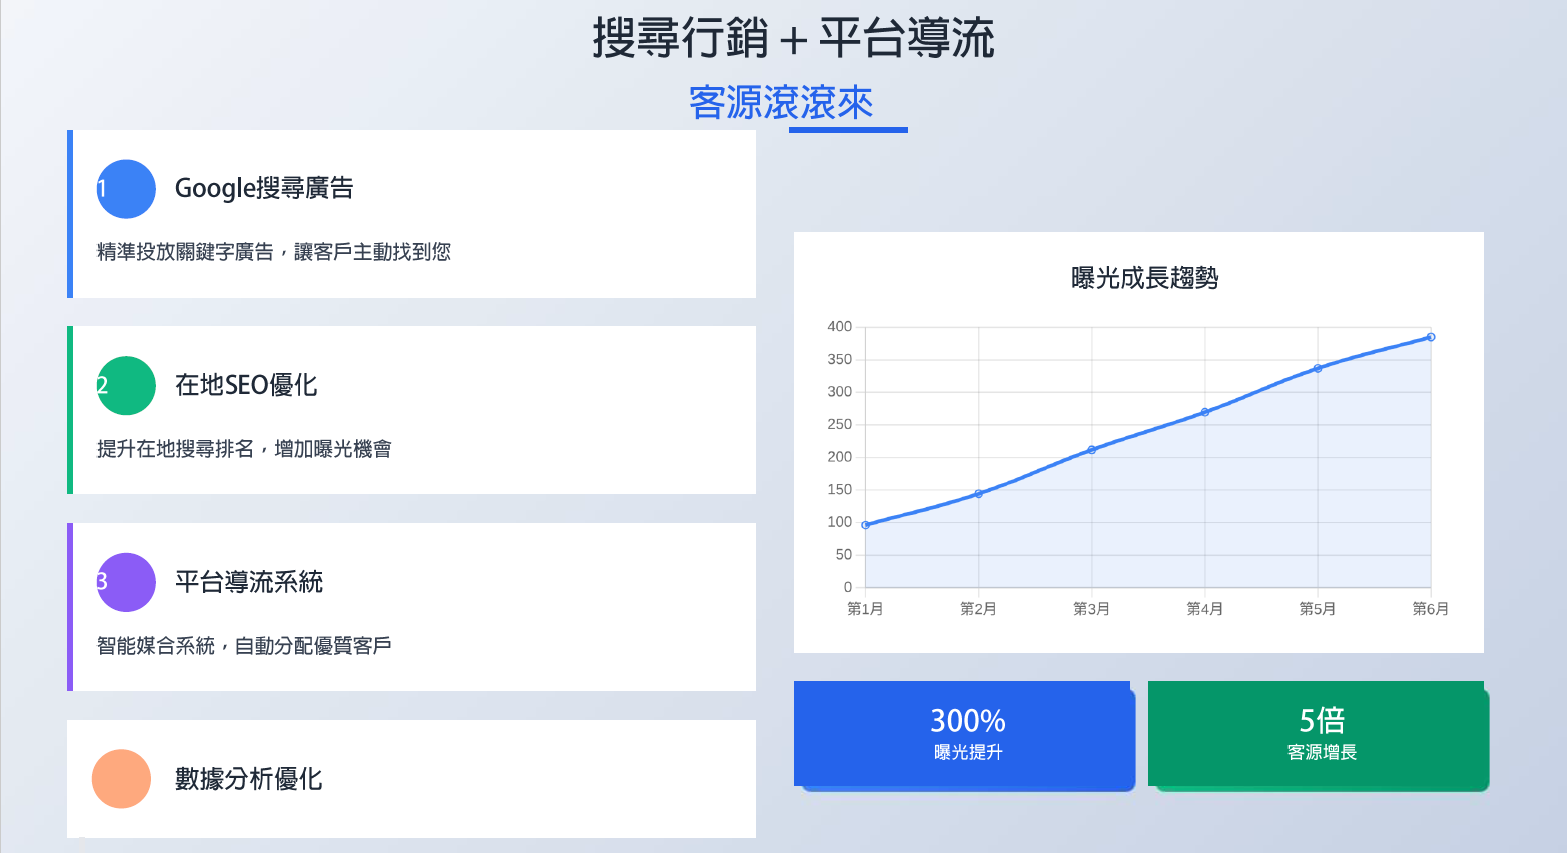Image resolution: width=1567 pixels, height=853 pixels.
Task: Click the blue number 1 circle icon
Action: pyautogui.click(x=126, y=189)
